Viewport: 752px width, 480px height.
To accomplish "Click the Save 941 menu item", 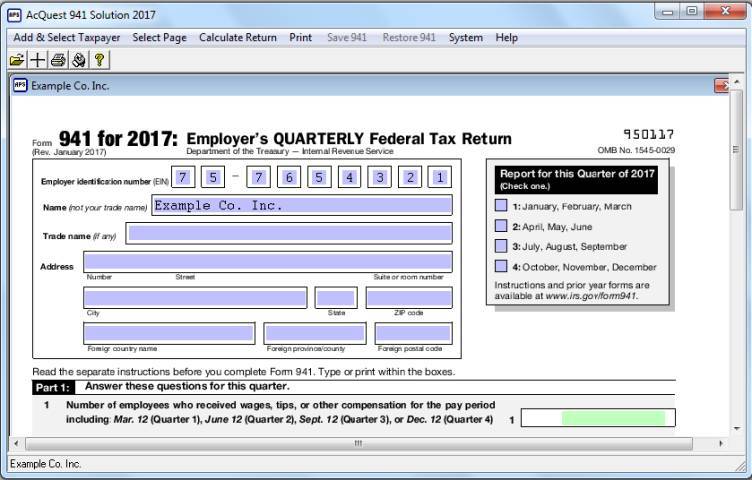I will (347, 37).
